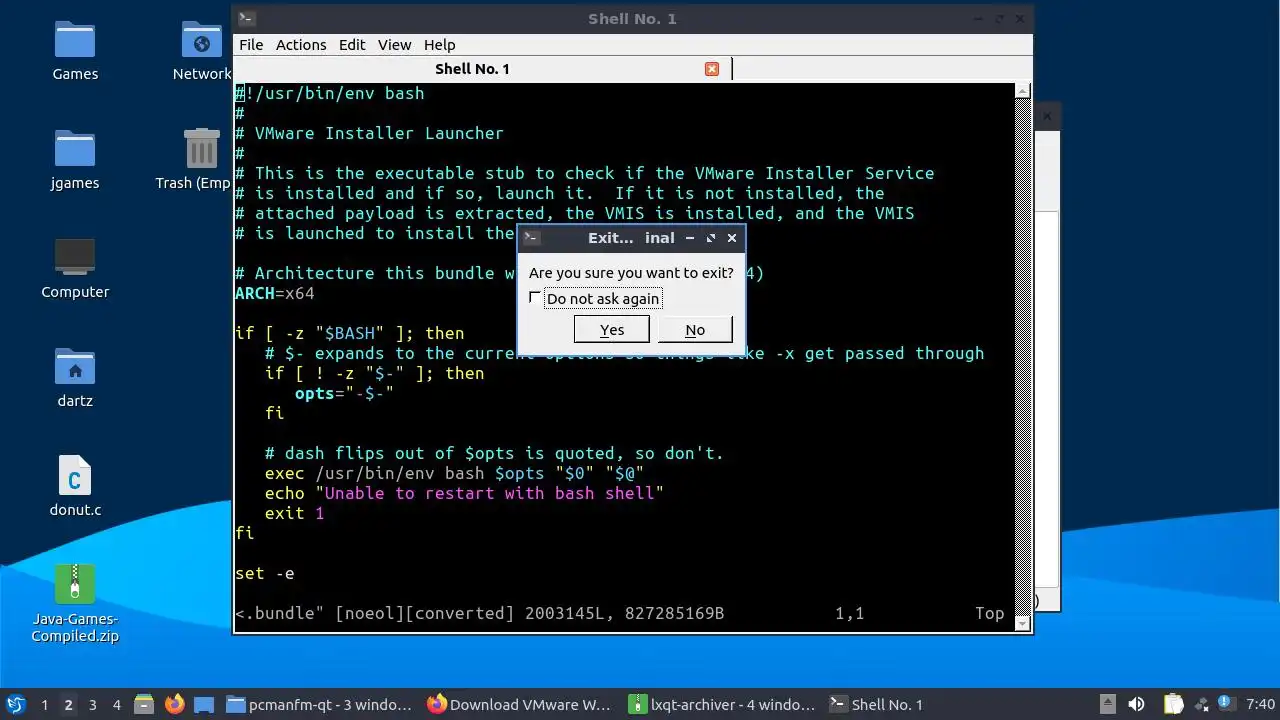Launch Firefox from the quicklaunch
The width and height of the screenshot is (1280, 720).
[x=174, y=704]
